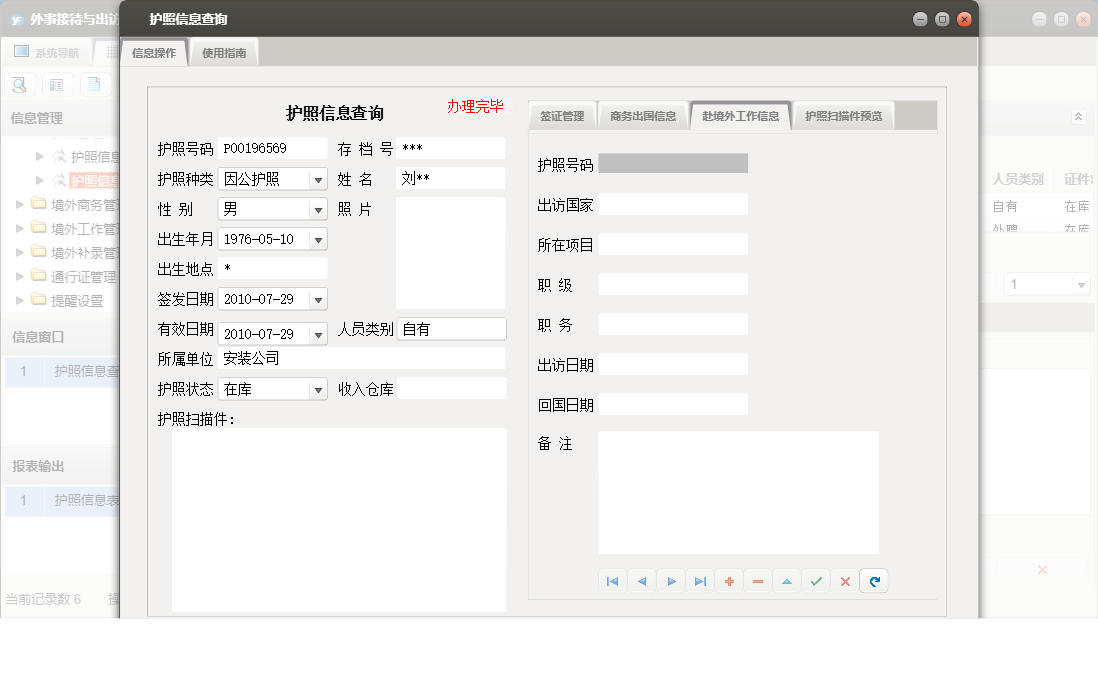Refresh records with the circular arrow icon
This screenshot has width=1098, height=685.
click(x=873, y=580)
